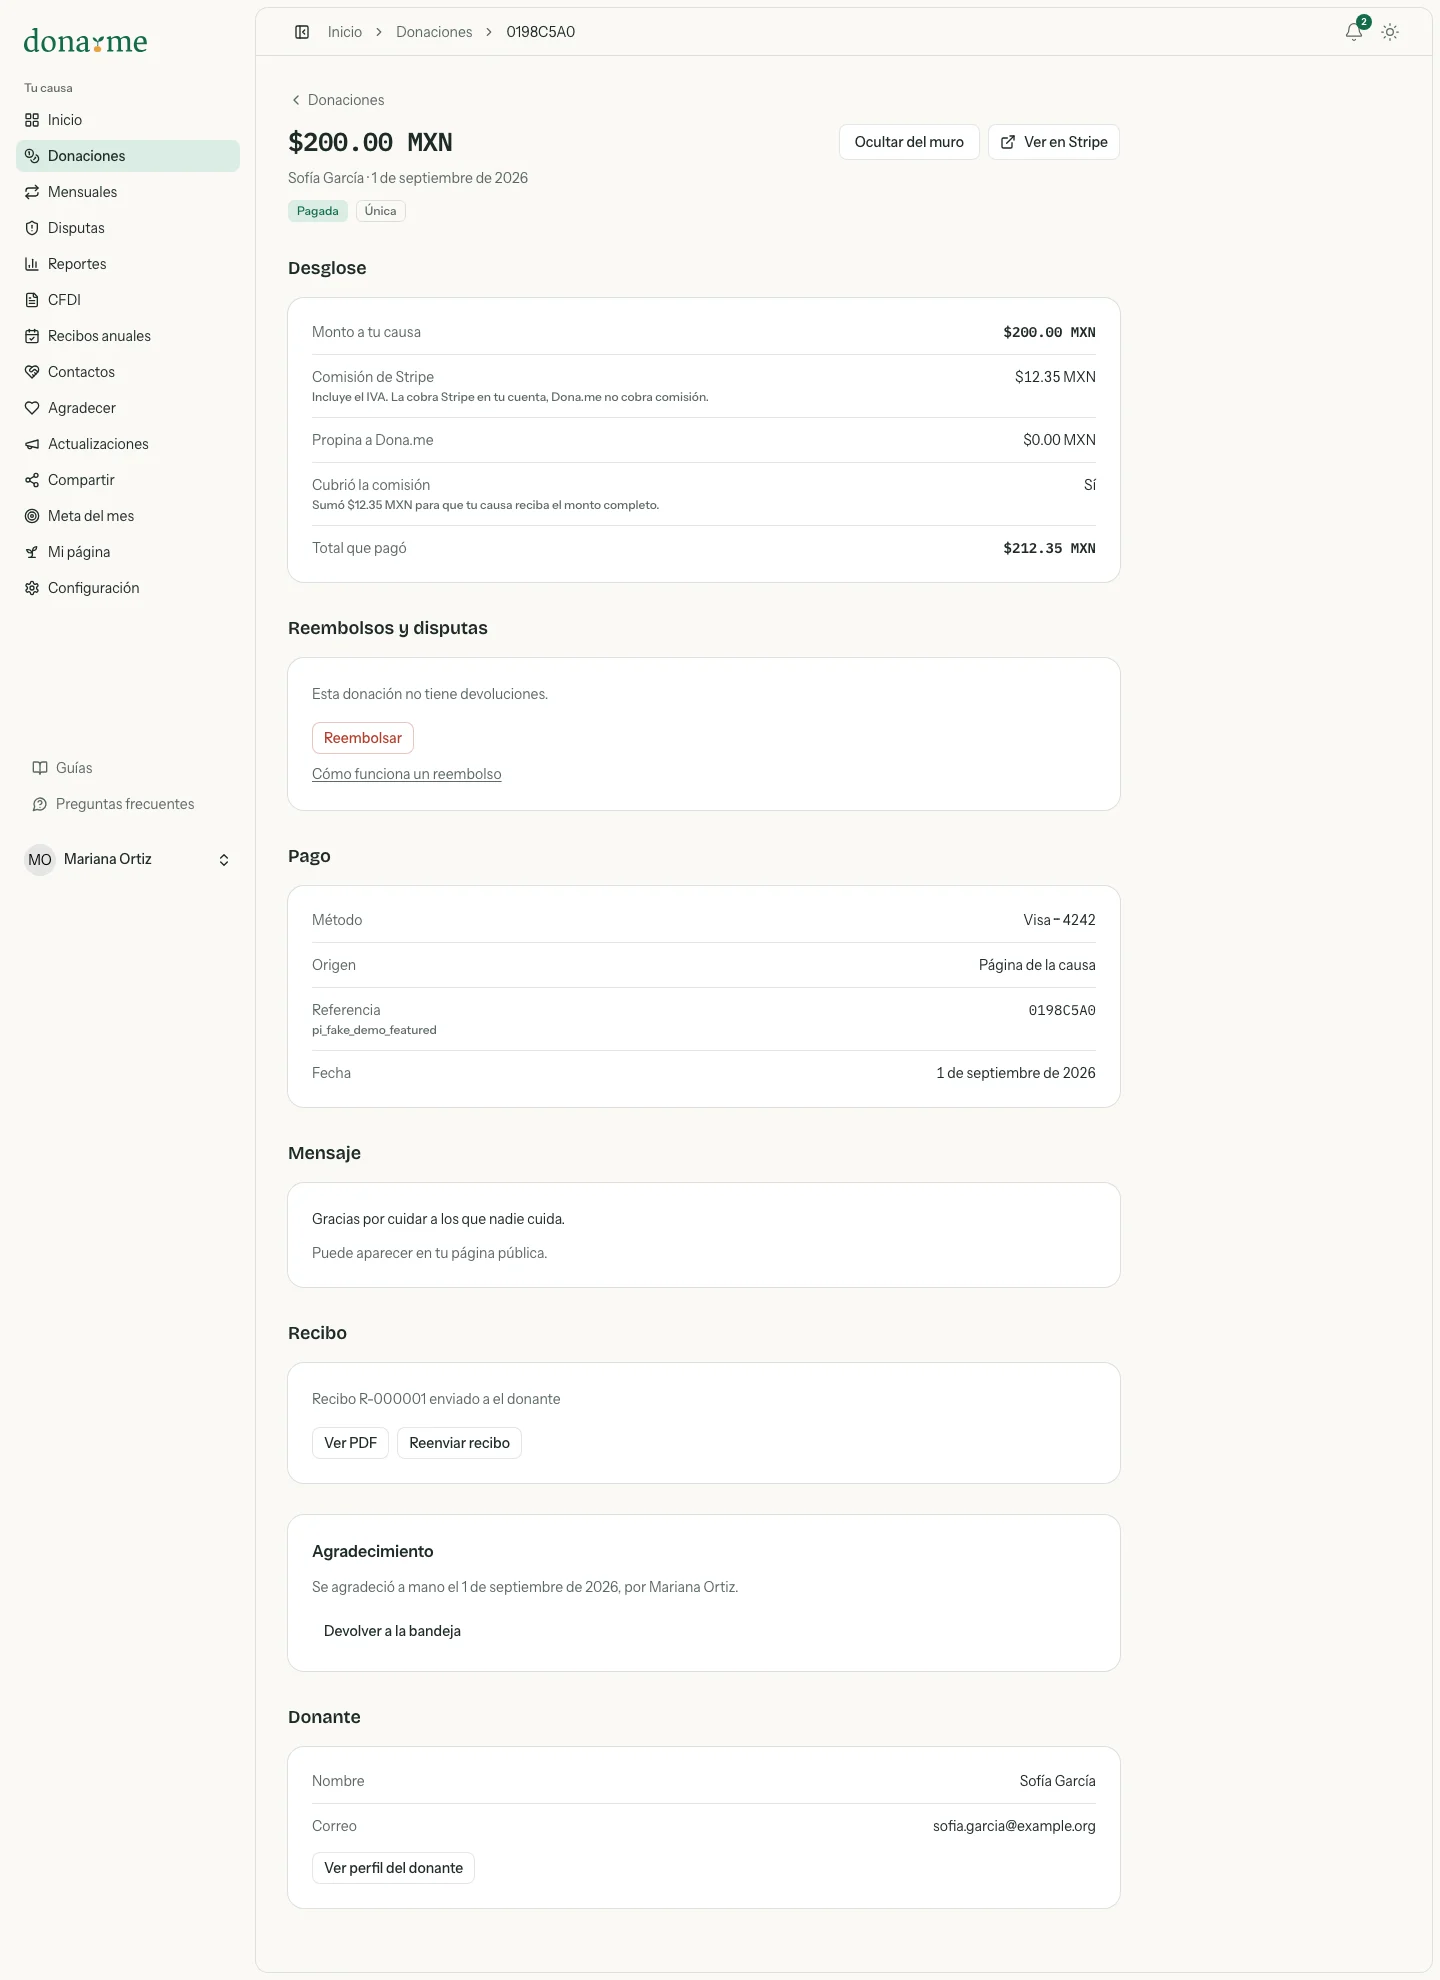Click the Mi página sprout icon
The width and height of the screenshot is (1440, 1980).
point(32,552)
